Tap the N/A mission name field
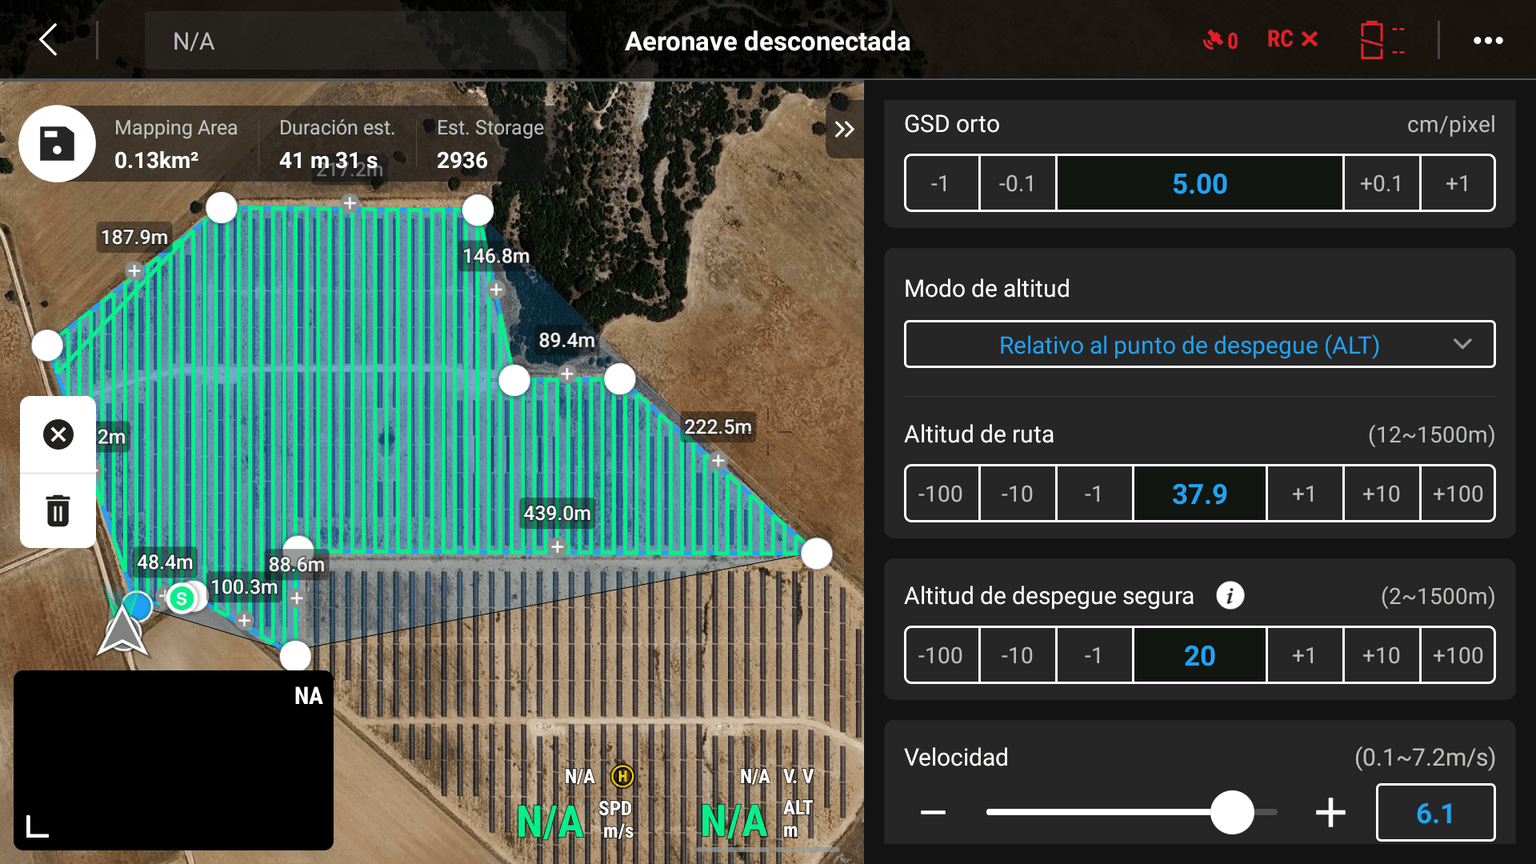Screen dimensions: 1536x864 point(355,41)
